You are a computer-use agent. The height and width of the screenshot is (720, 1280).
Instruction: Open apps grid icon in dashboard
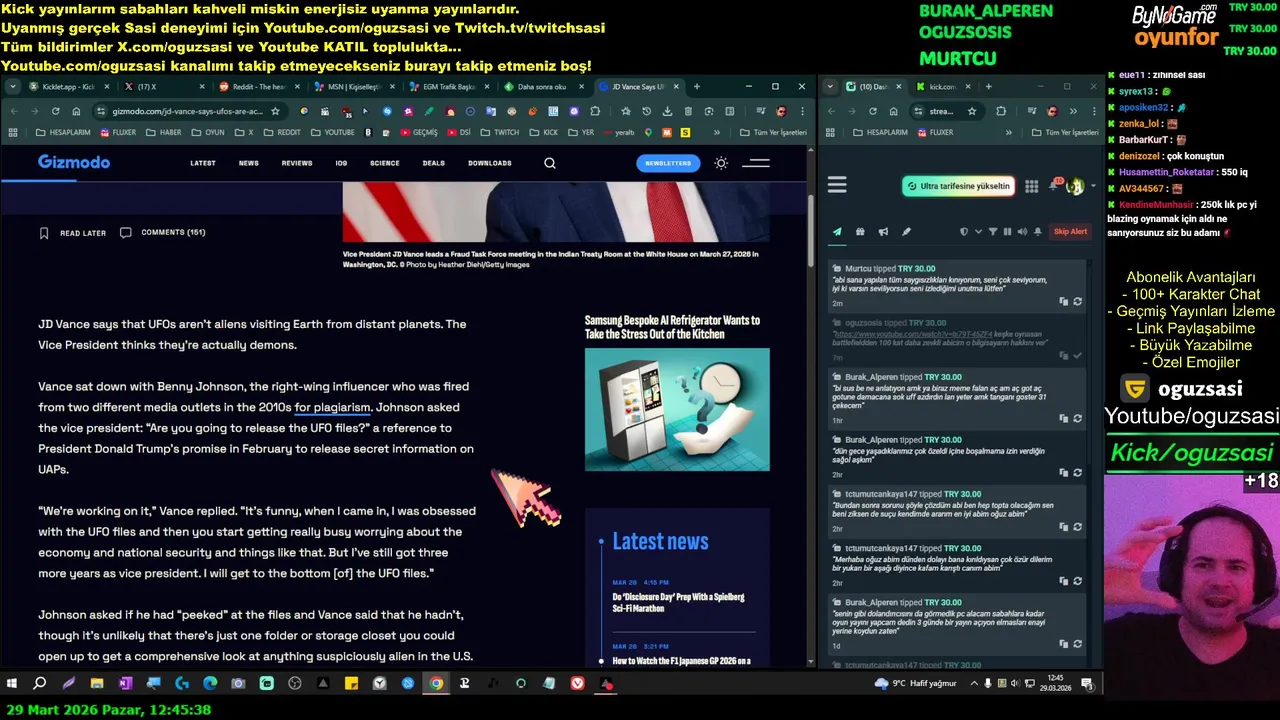[1031, 186]
